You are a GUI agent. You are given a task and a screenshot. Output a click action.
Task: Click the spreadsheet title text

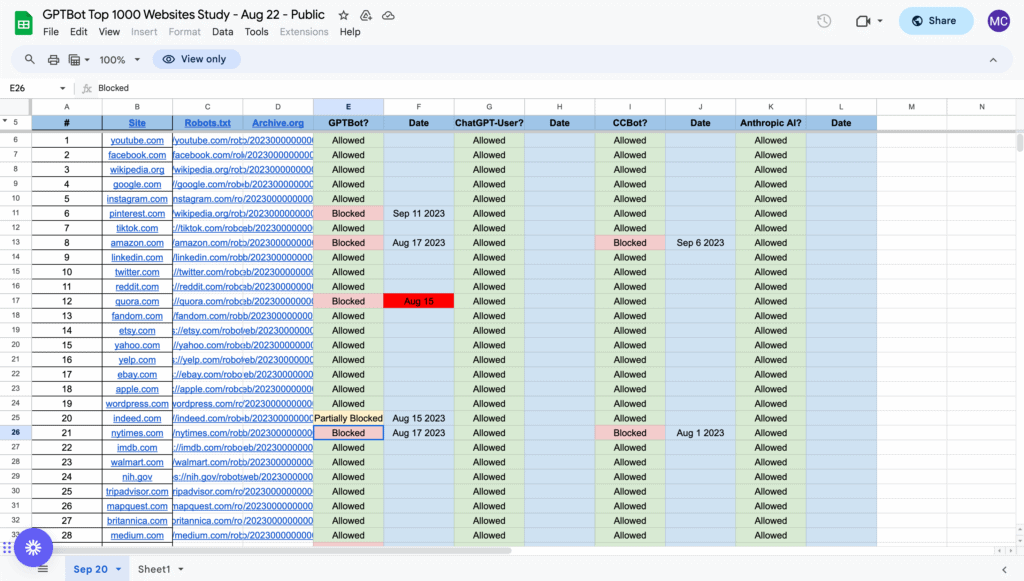point(184,14)
